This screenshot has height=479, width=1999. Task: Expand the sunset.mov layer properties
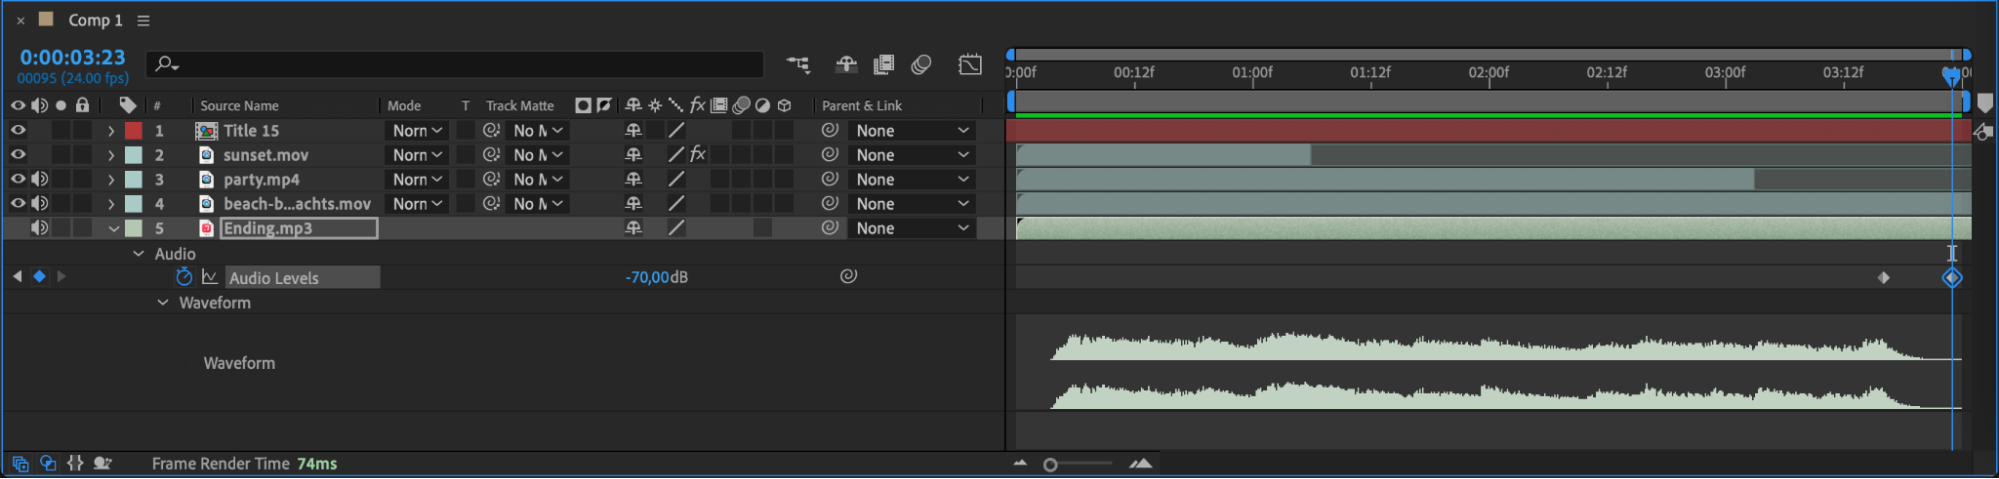coord(111,155)
